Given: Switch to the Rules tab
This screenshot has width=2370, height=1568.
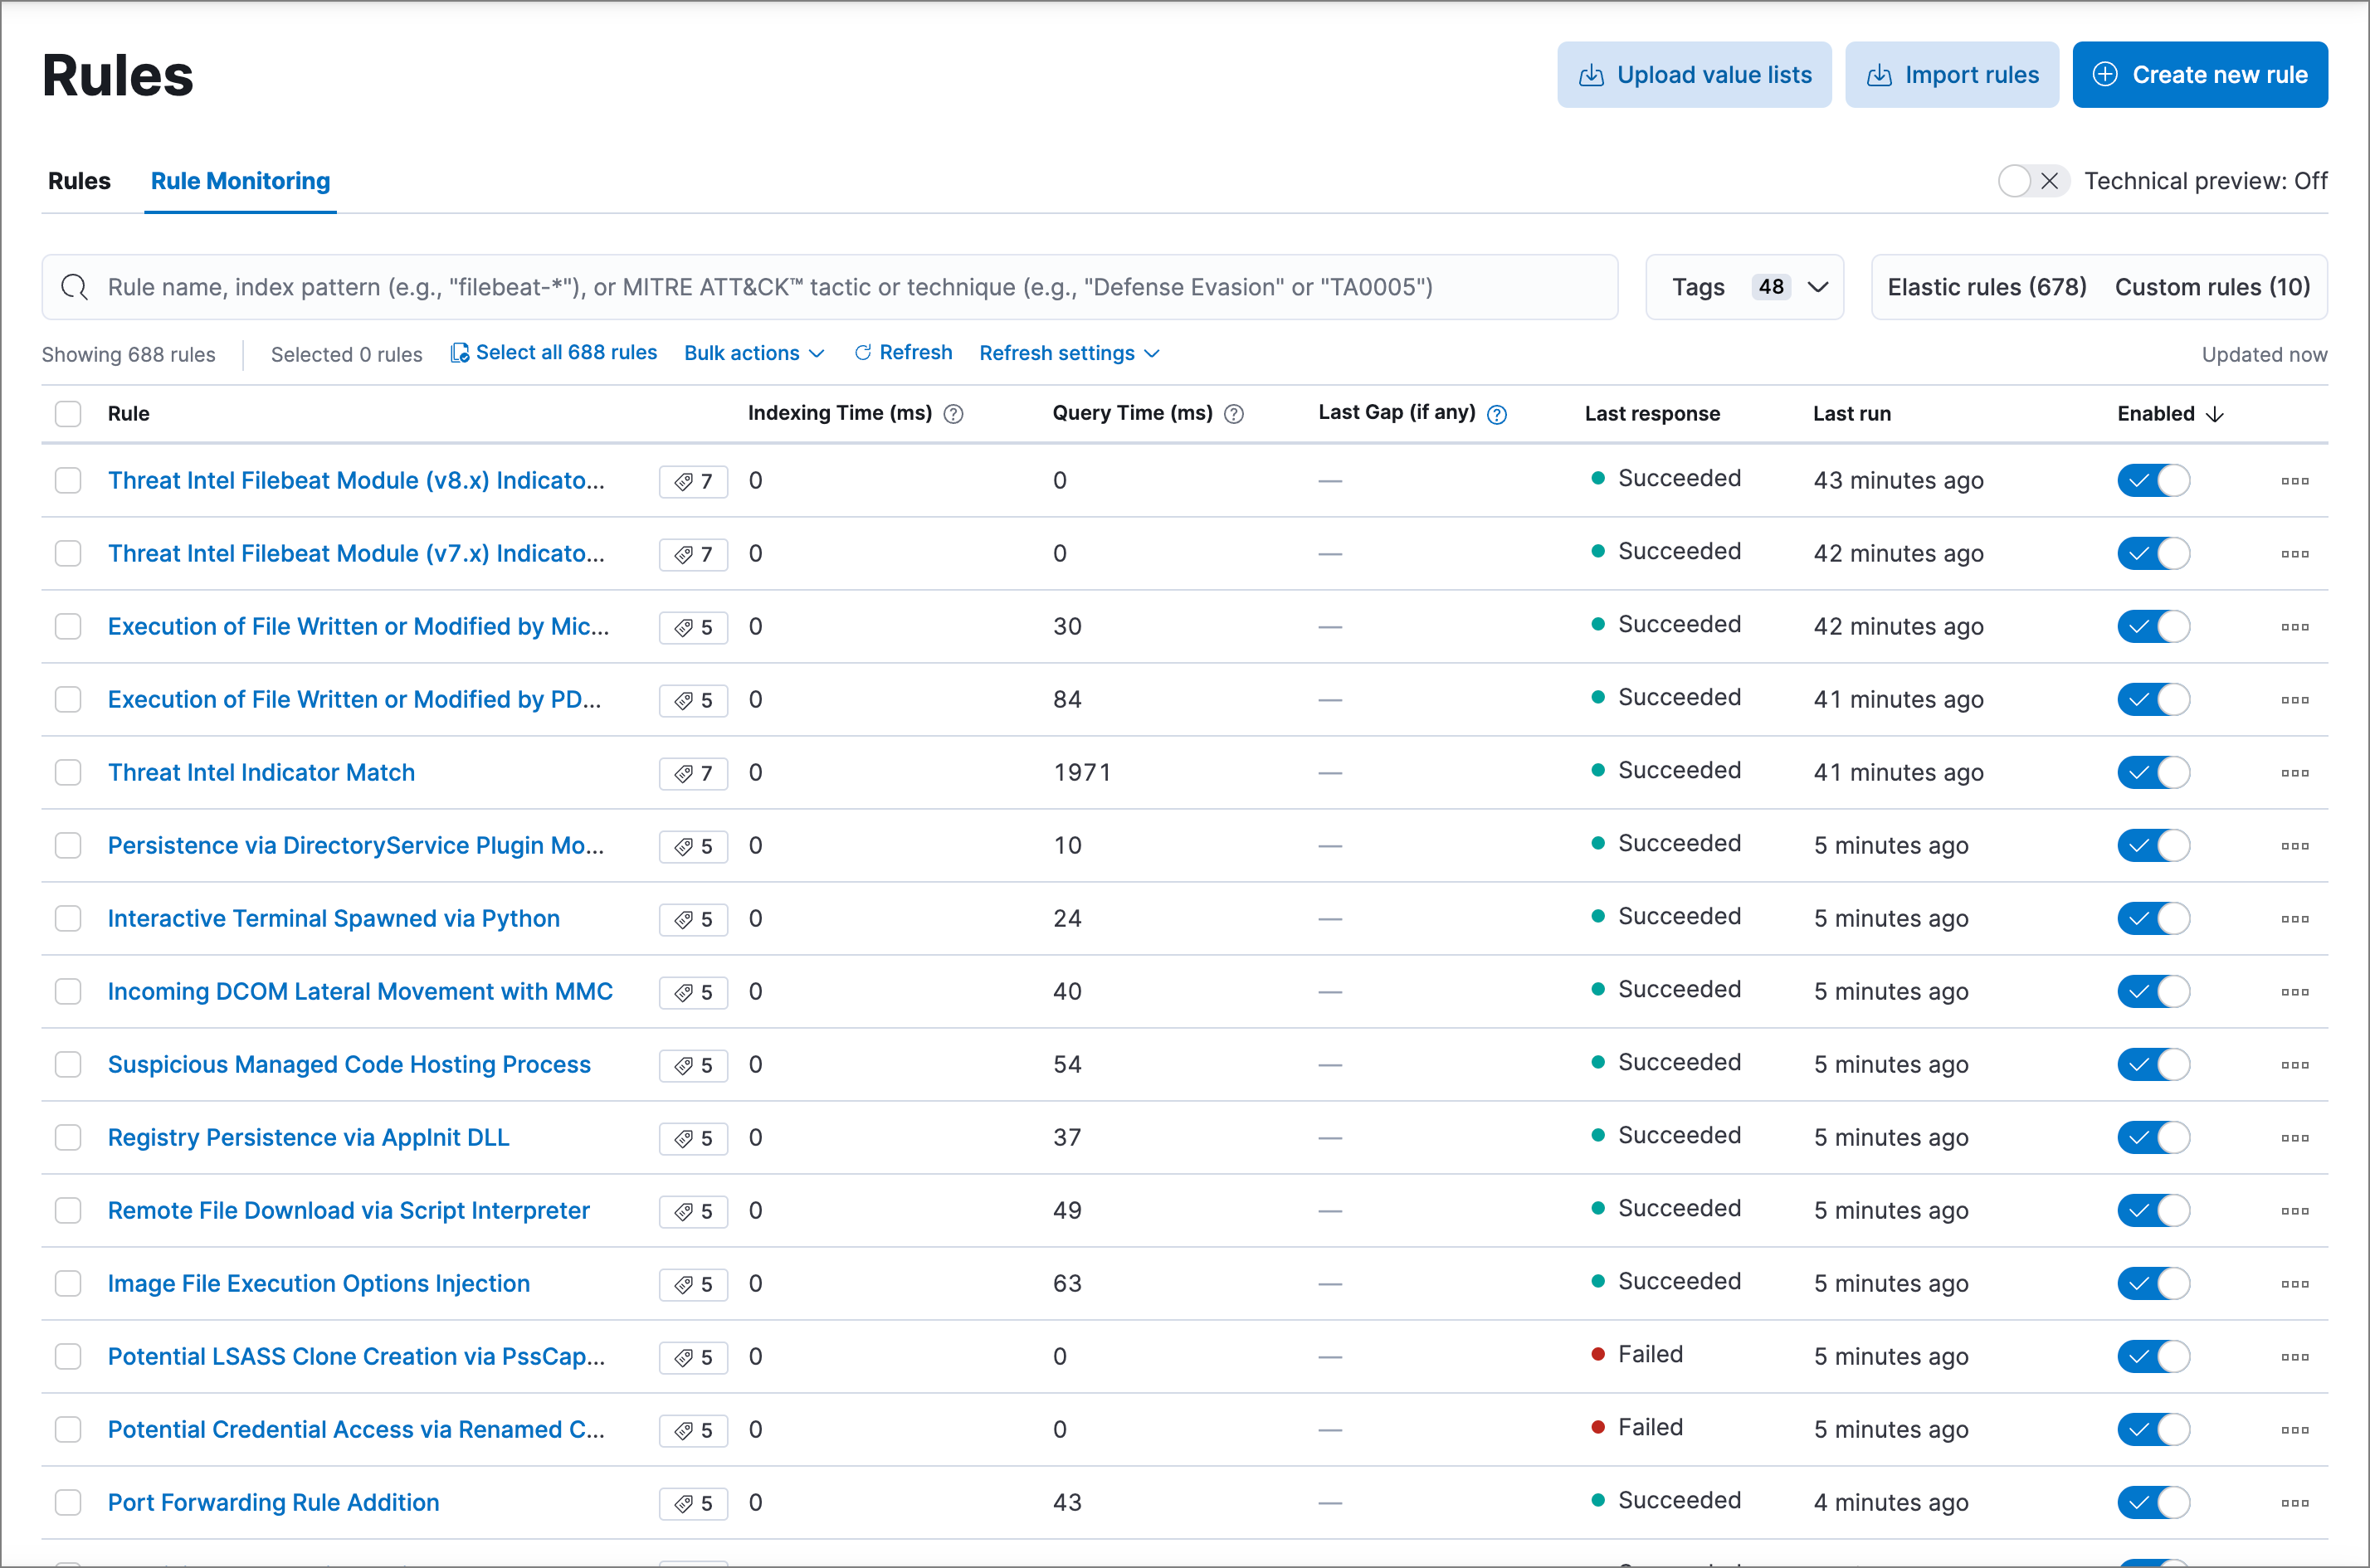Looking at the screenshot, I should (79, 181).
